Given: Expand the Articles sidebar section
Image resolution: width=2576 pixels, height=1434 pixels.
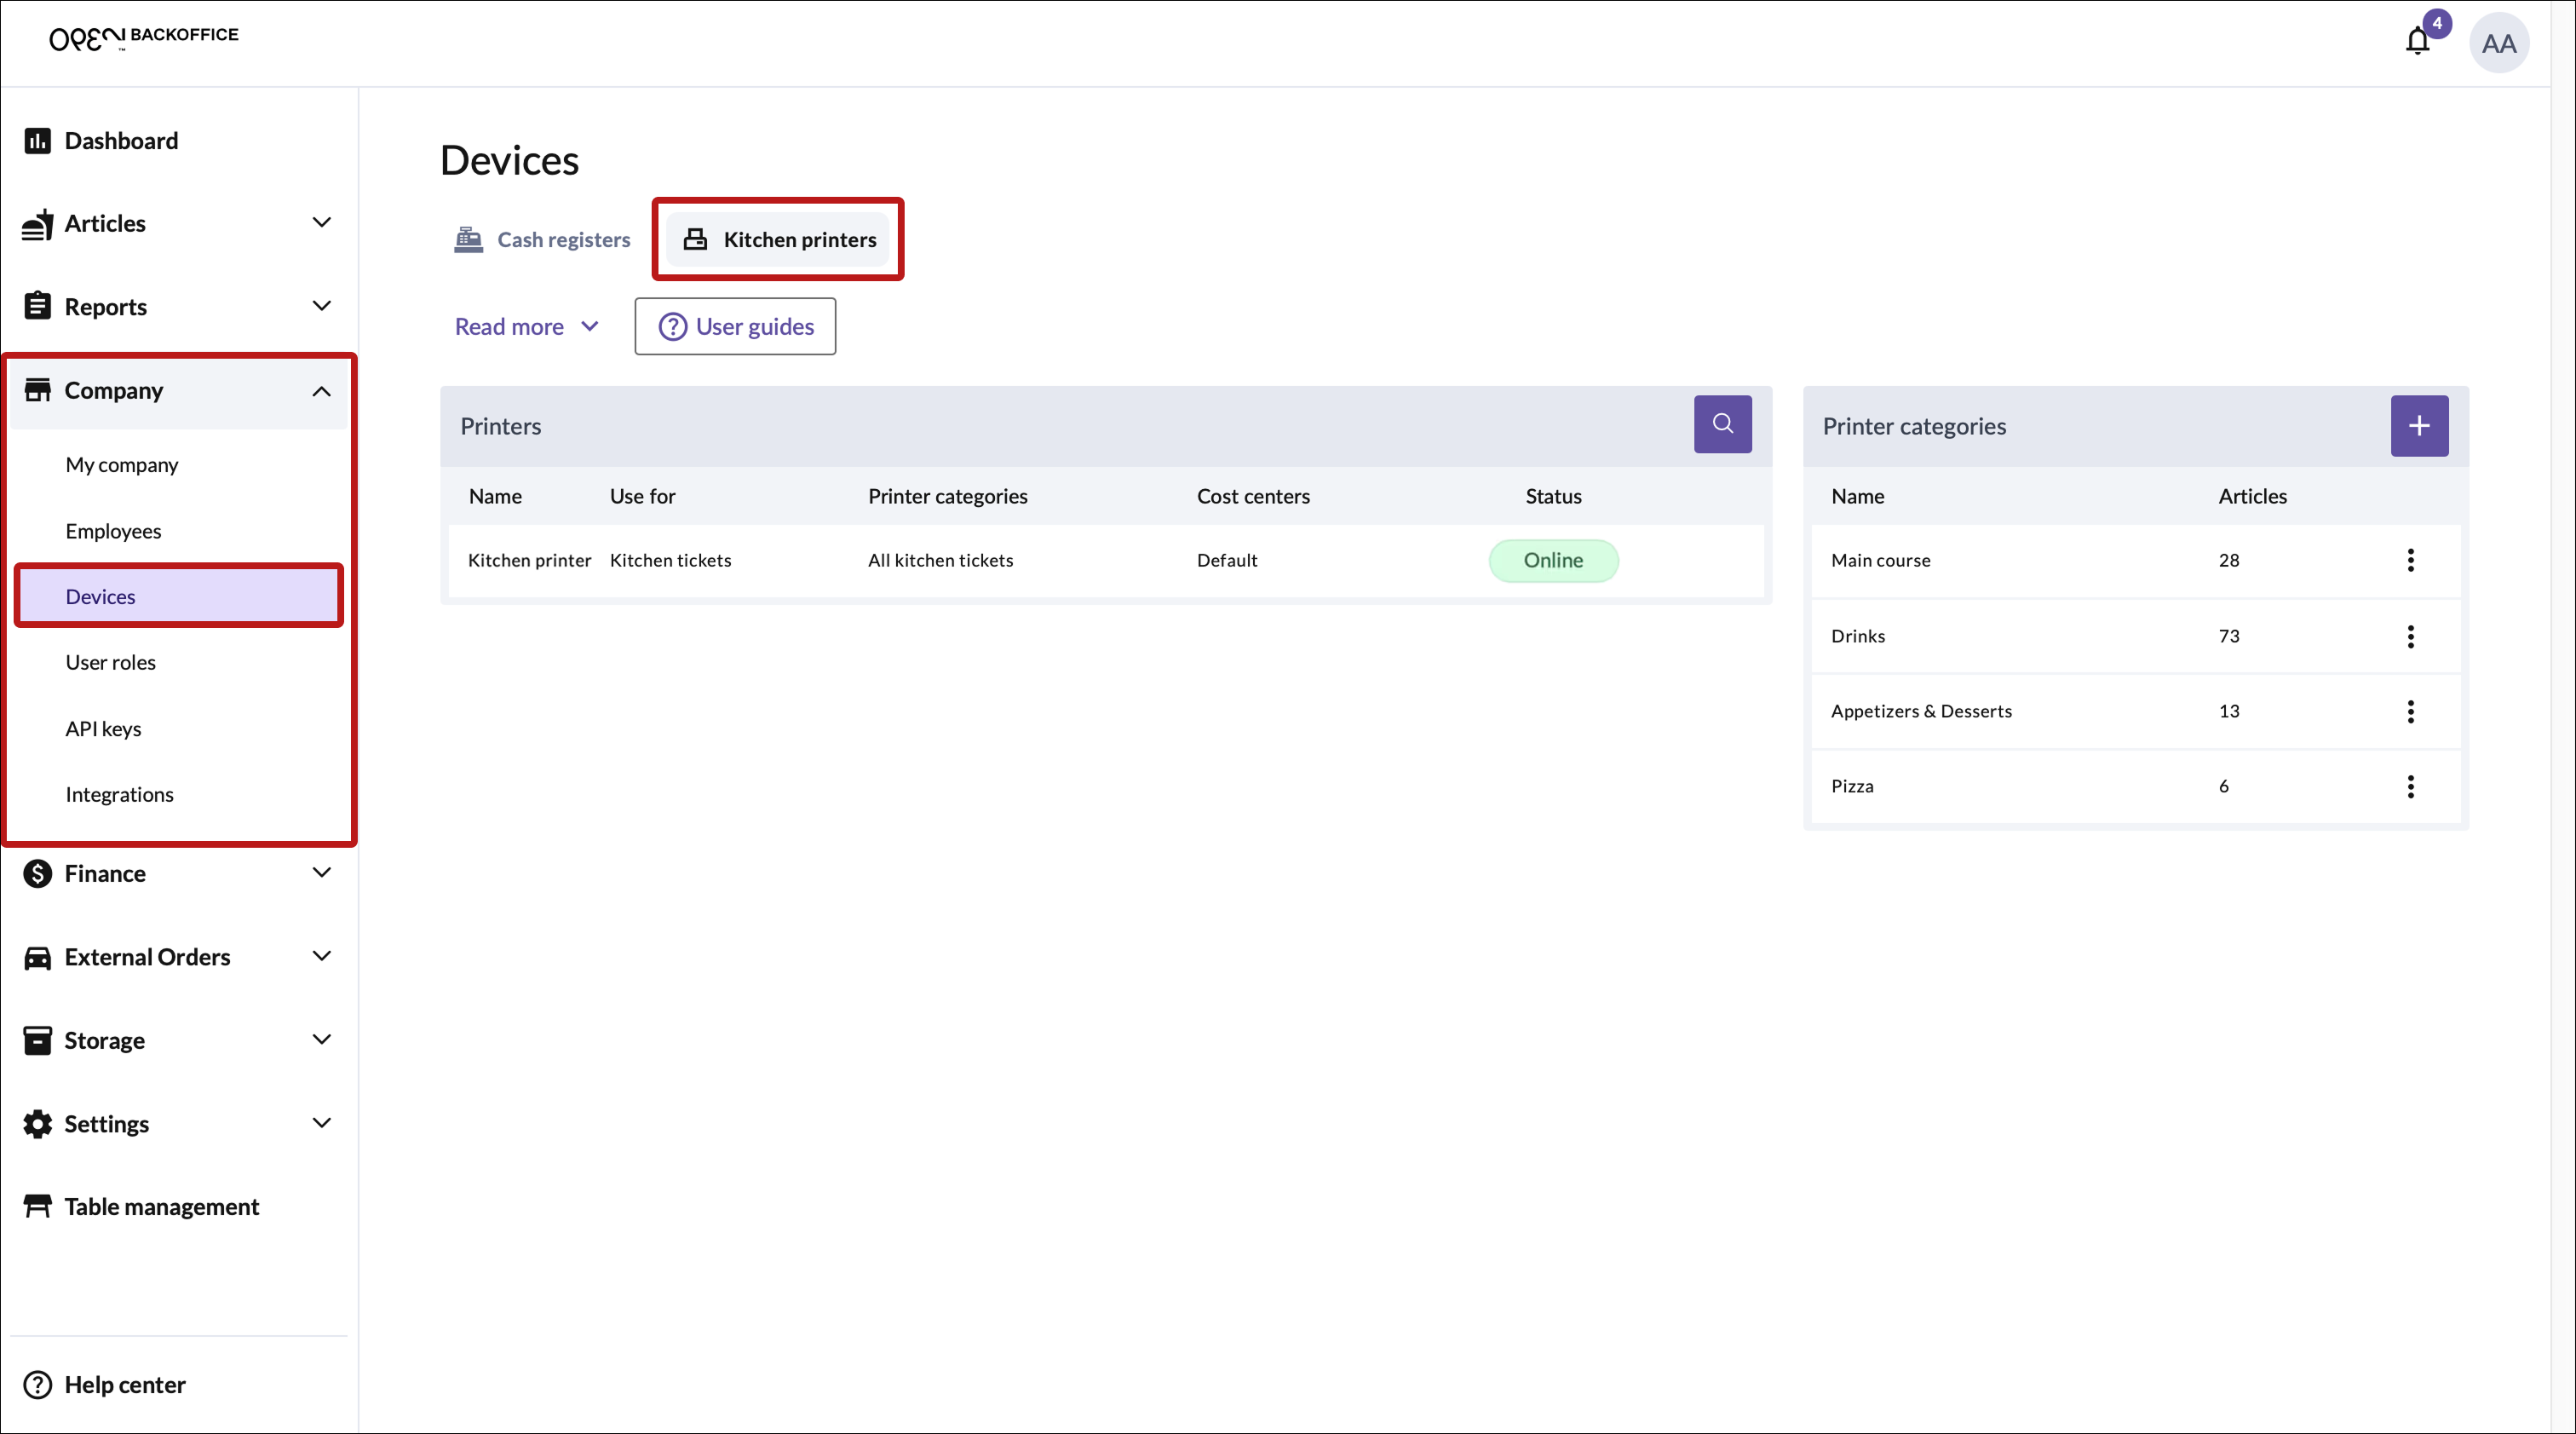Looking at the screenshot, I should [x=321, y=222].
